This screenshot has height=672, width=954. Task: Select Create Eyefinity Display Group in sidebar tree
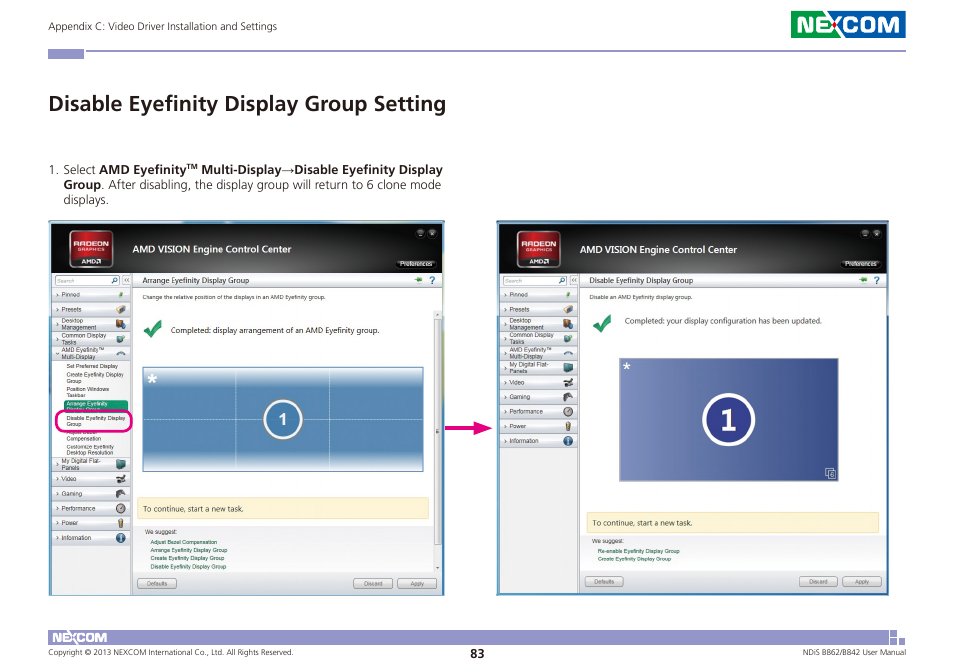[x=95, y=378]
